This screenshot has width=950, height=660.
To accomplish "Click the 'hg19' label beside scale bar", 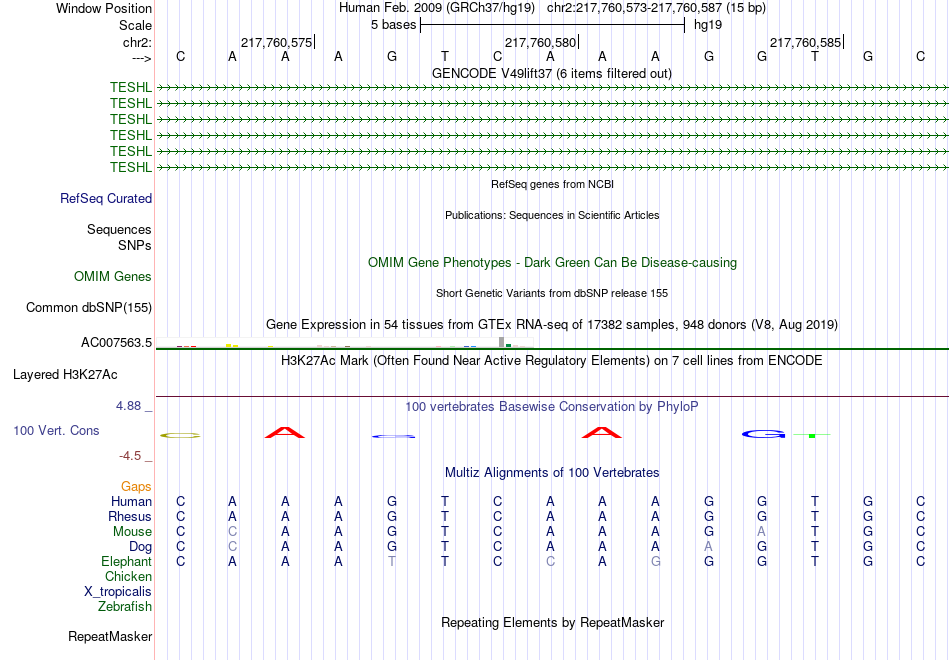I will 708,25.
